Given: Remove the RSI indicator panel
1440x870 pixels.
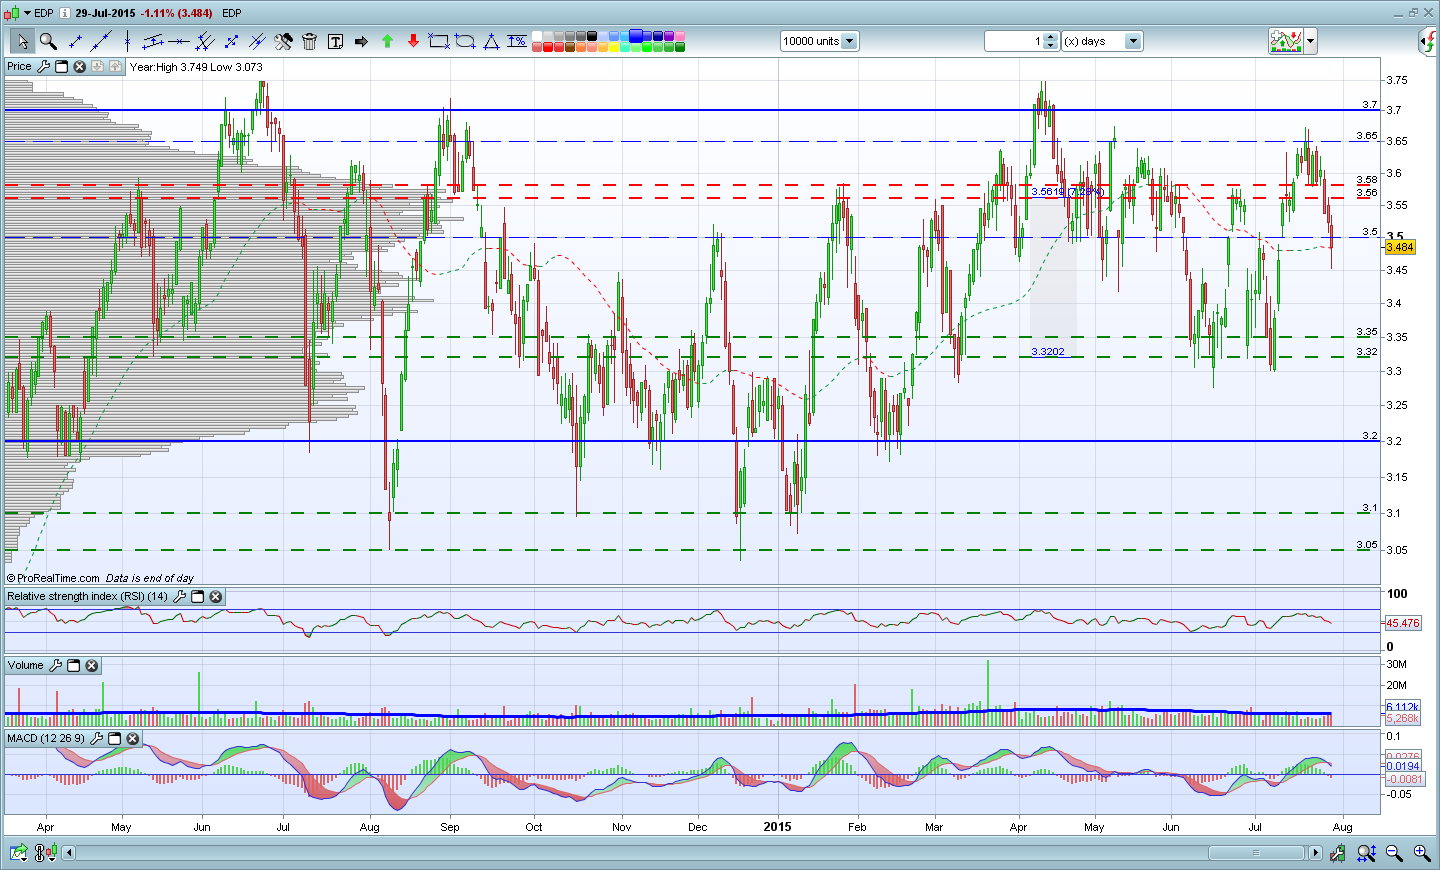Looking at the screenshot, I should pos(215,597).
